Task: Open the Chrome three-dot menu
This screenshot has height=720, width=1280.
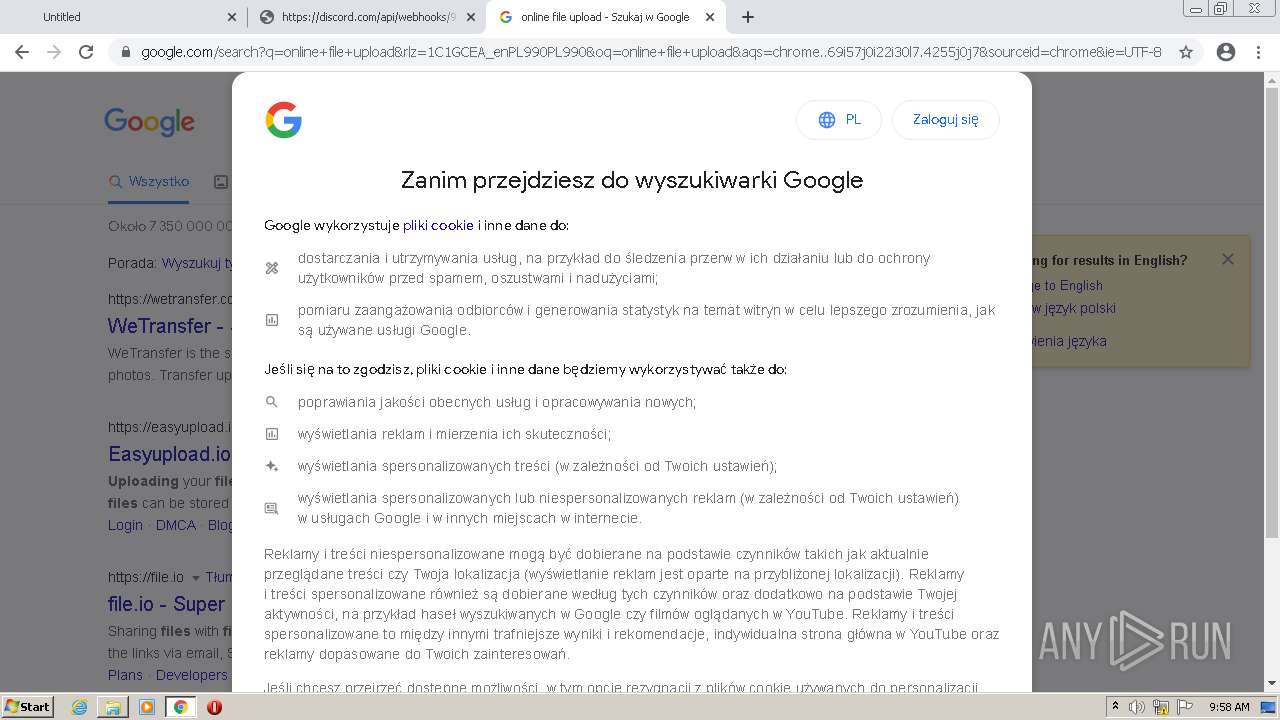Action: (1258, 52)
